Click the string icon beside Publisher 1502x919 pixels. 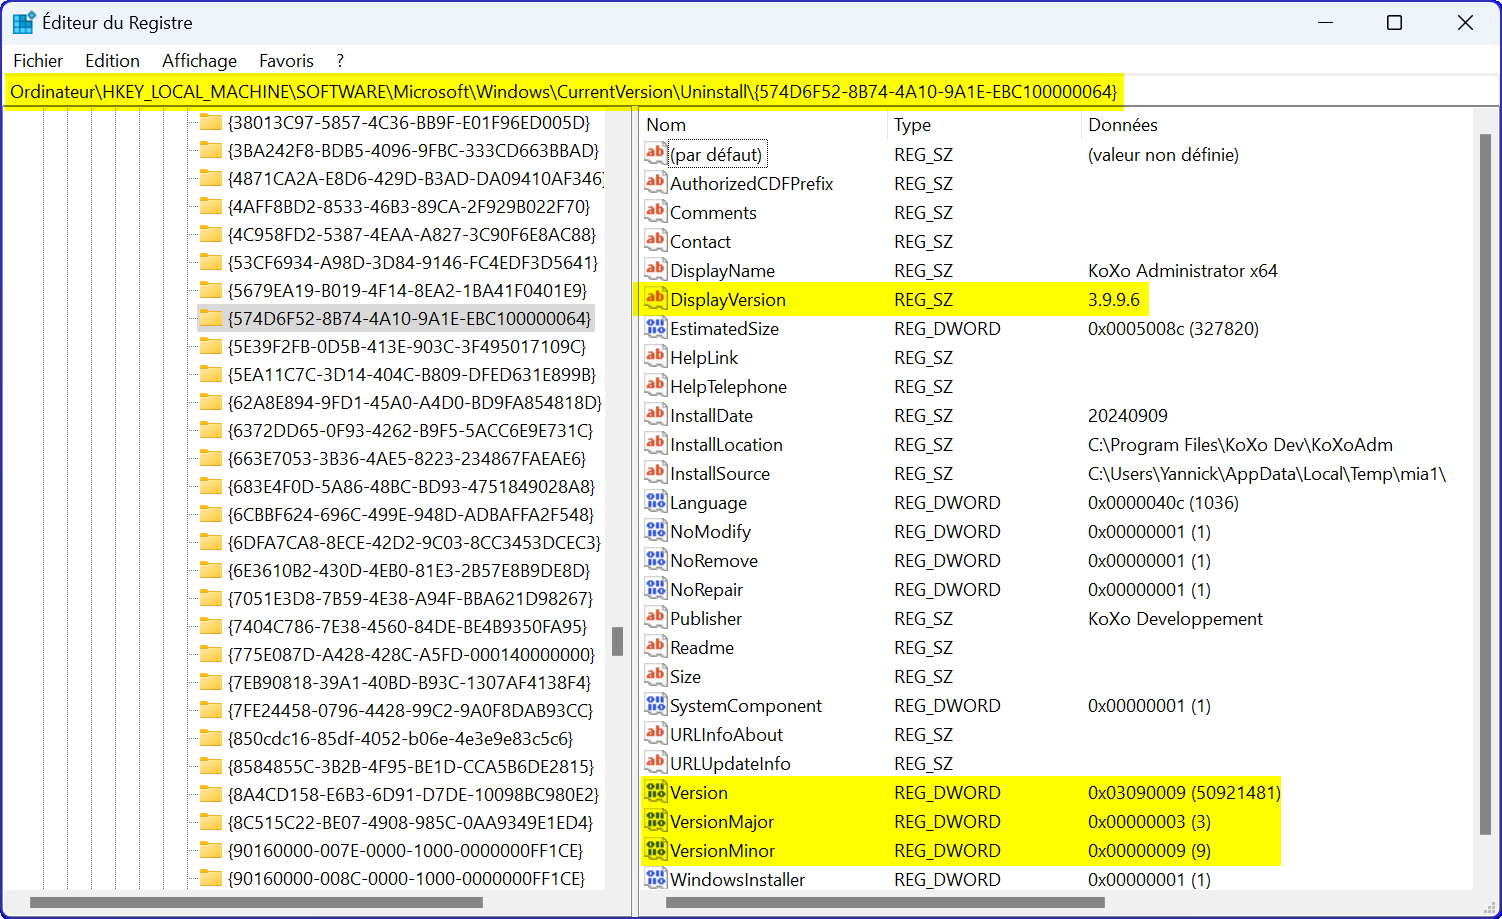[x=655, y=617]
